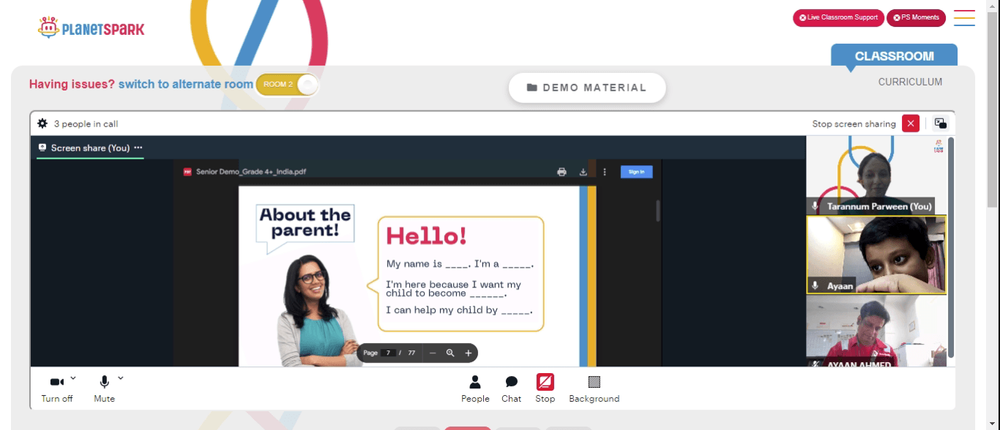Open the DEMO MATERIAL folder

click(x=587, y=88)
